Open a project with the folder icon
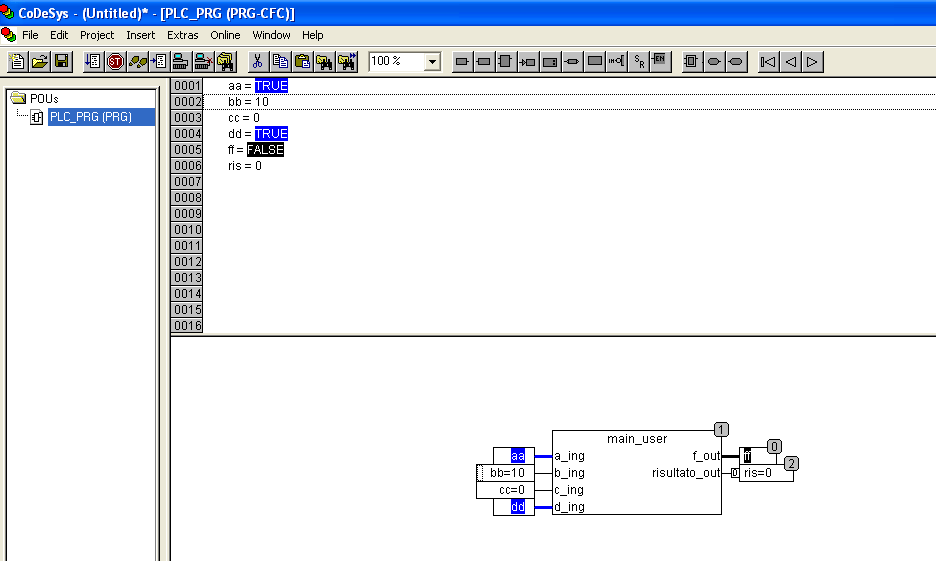The height and width of the screenshot is (561, 936). (x=39, y=62)
